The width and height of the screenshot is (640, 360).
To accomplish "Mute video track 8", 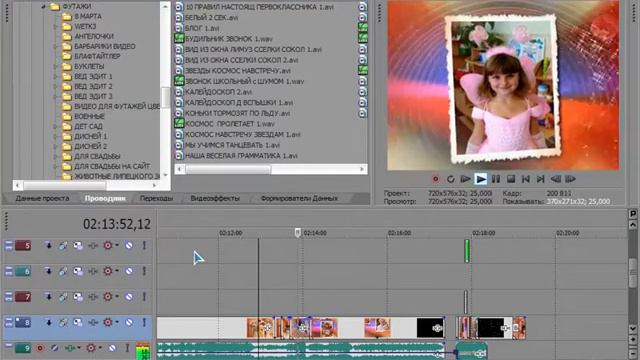I will click(x=129, y=323).
